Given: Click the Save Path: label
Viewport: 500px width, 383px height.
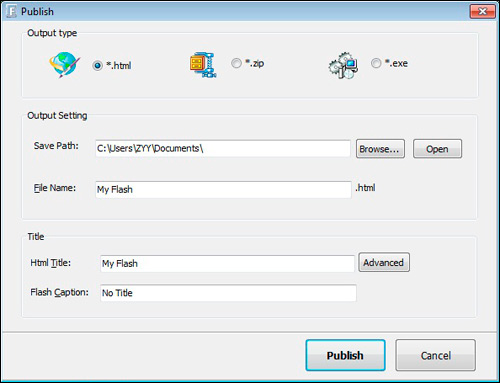Looking at the screenshot, I should click(56, 146).
